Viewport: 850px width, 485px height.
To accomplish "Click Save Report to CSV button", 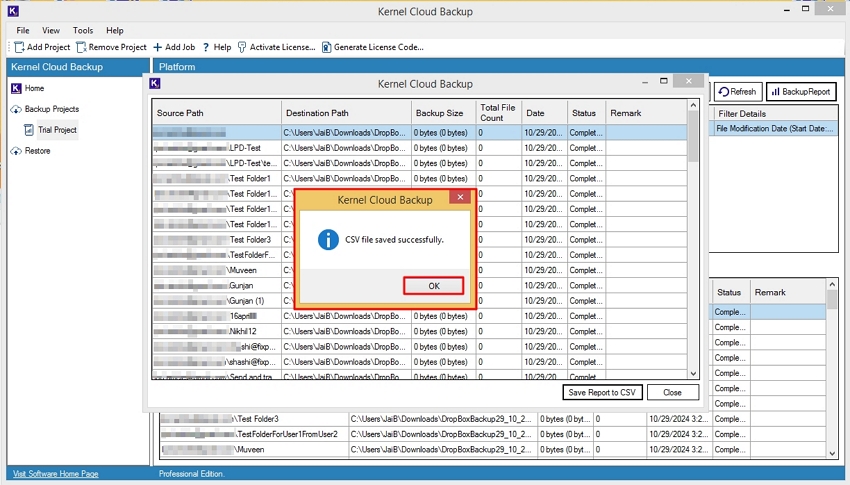I will (x=602, y=392).
